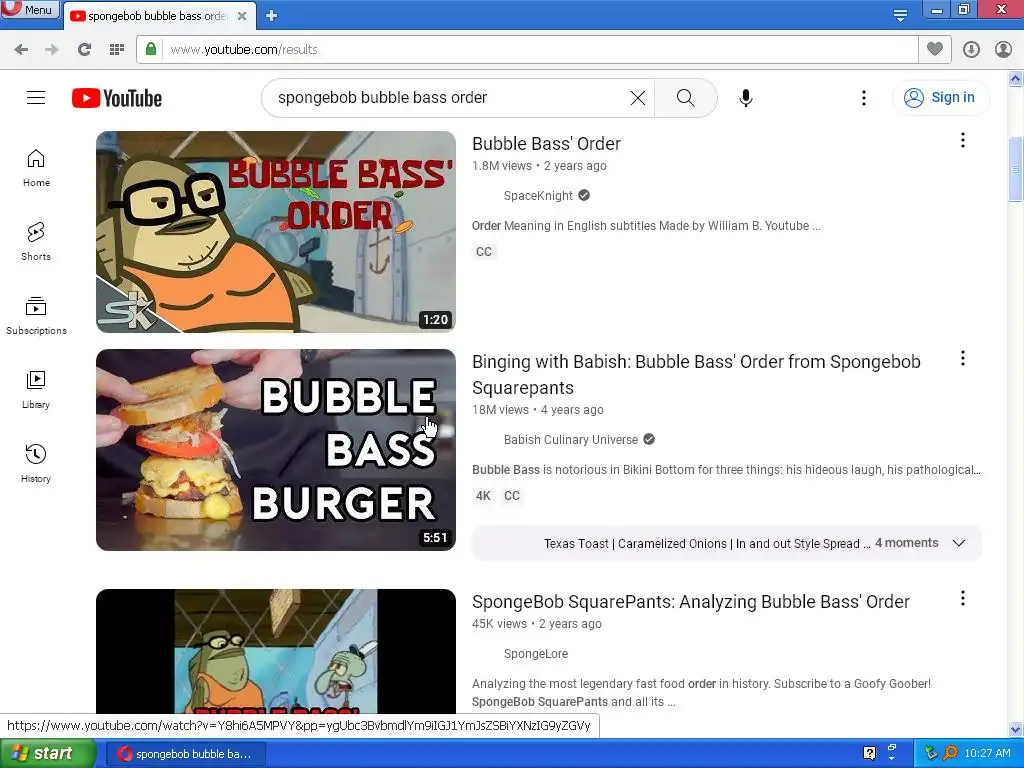Open the SpongeLore video thumbnail
The image size is (1024, 768).
click(276, 651)
